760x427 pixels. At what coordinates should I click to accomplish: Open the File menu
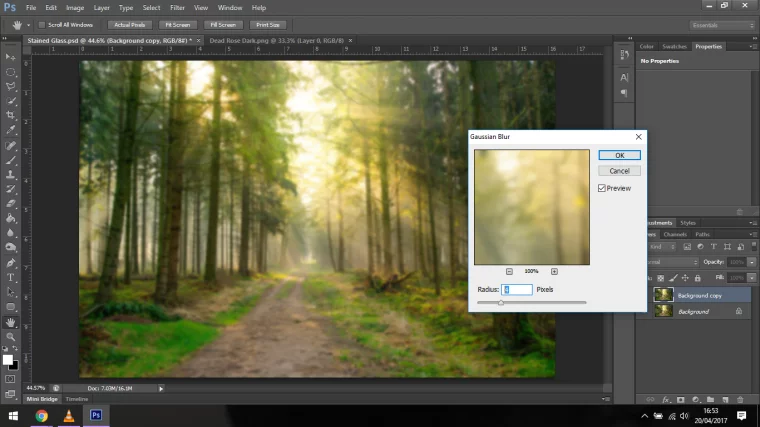[x=31, y=8]
